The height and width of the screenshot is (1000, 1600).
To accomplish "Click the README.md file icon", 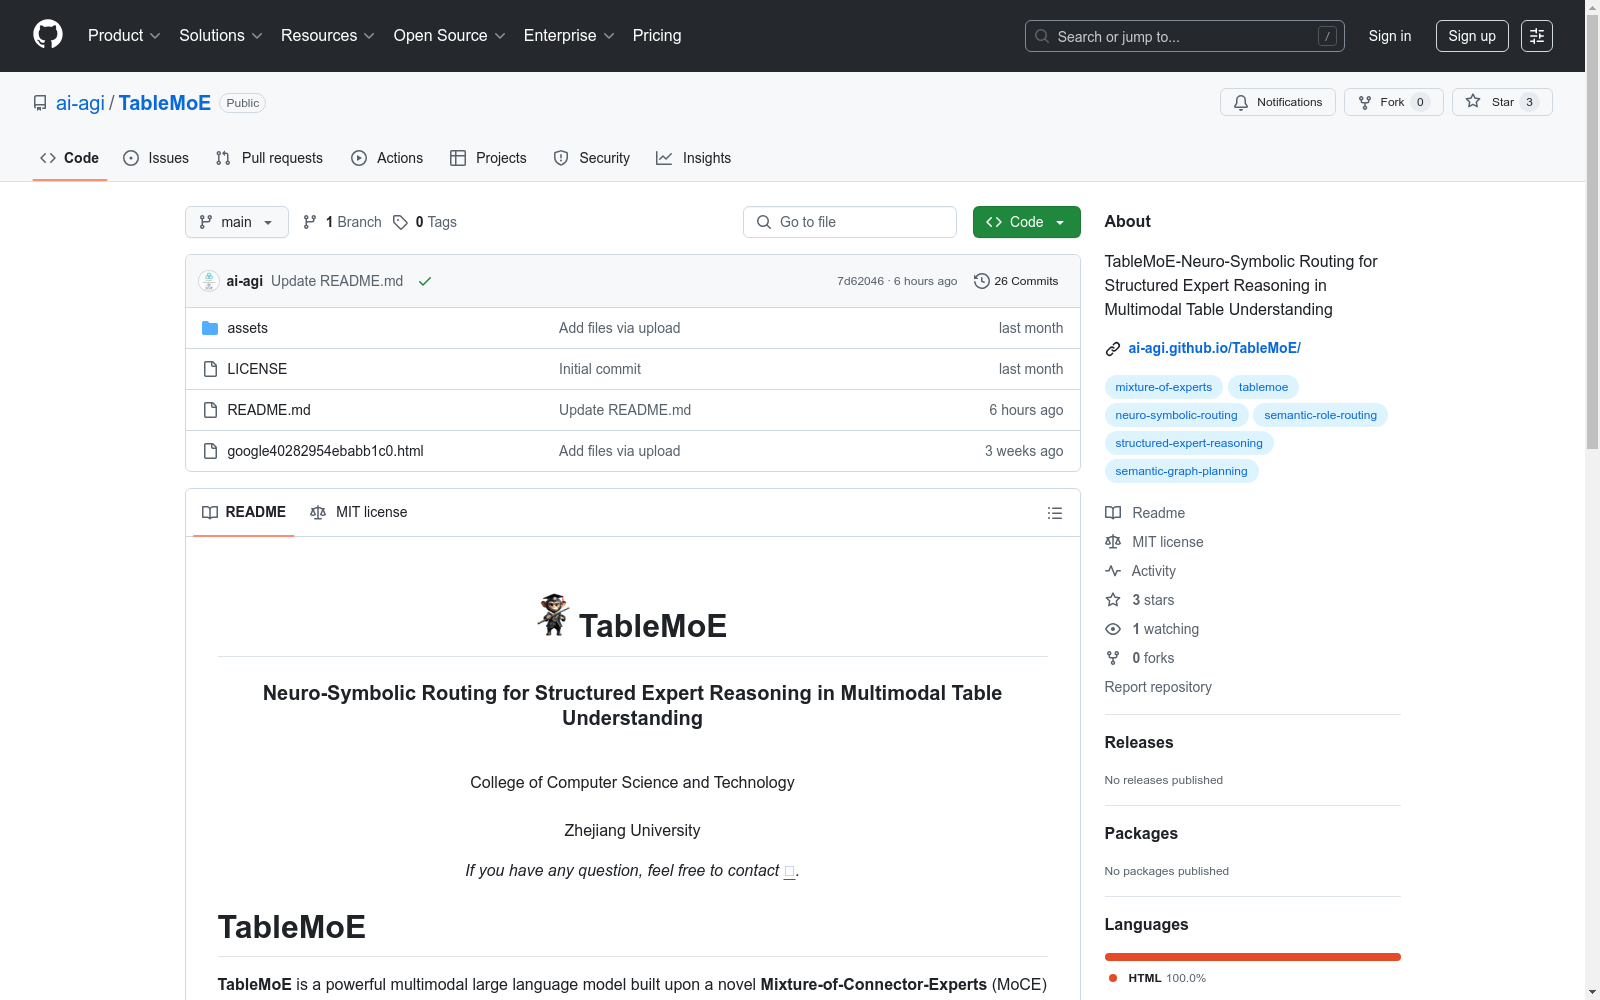I will tap(210, 410).
